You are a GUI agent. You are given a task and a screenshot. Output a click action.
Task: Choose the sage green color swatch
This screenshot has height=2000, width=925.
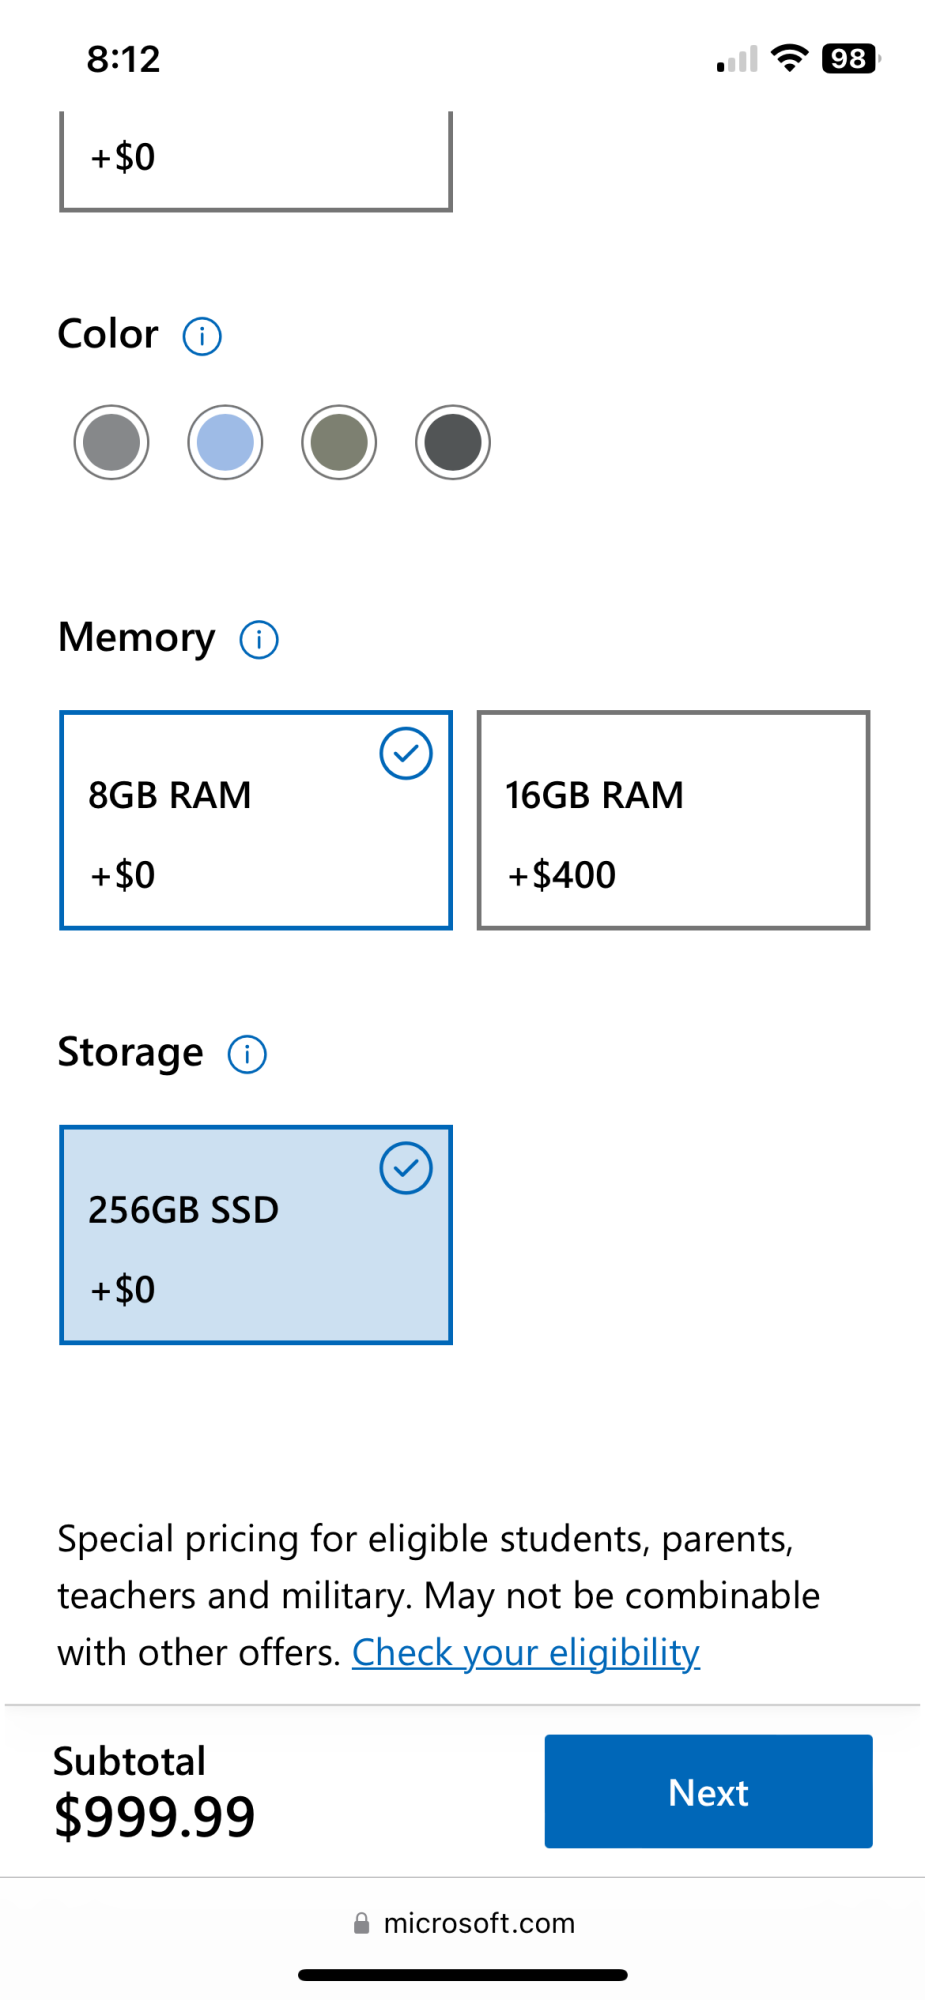(x=339, y=442)
